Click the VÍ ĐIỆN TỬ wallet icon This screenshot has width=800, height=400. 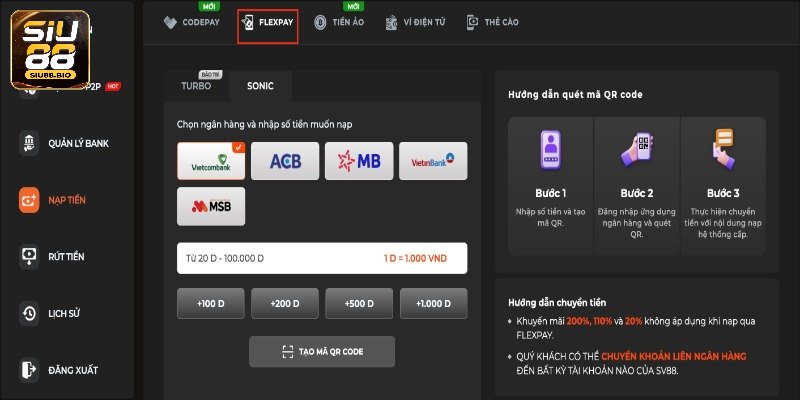(x=391, y=22)
